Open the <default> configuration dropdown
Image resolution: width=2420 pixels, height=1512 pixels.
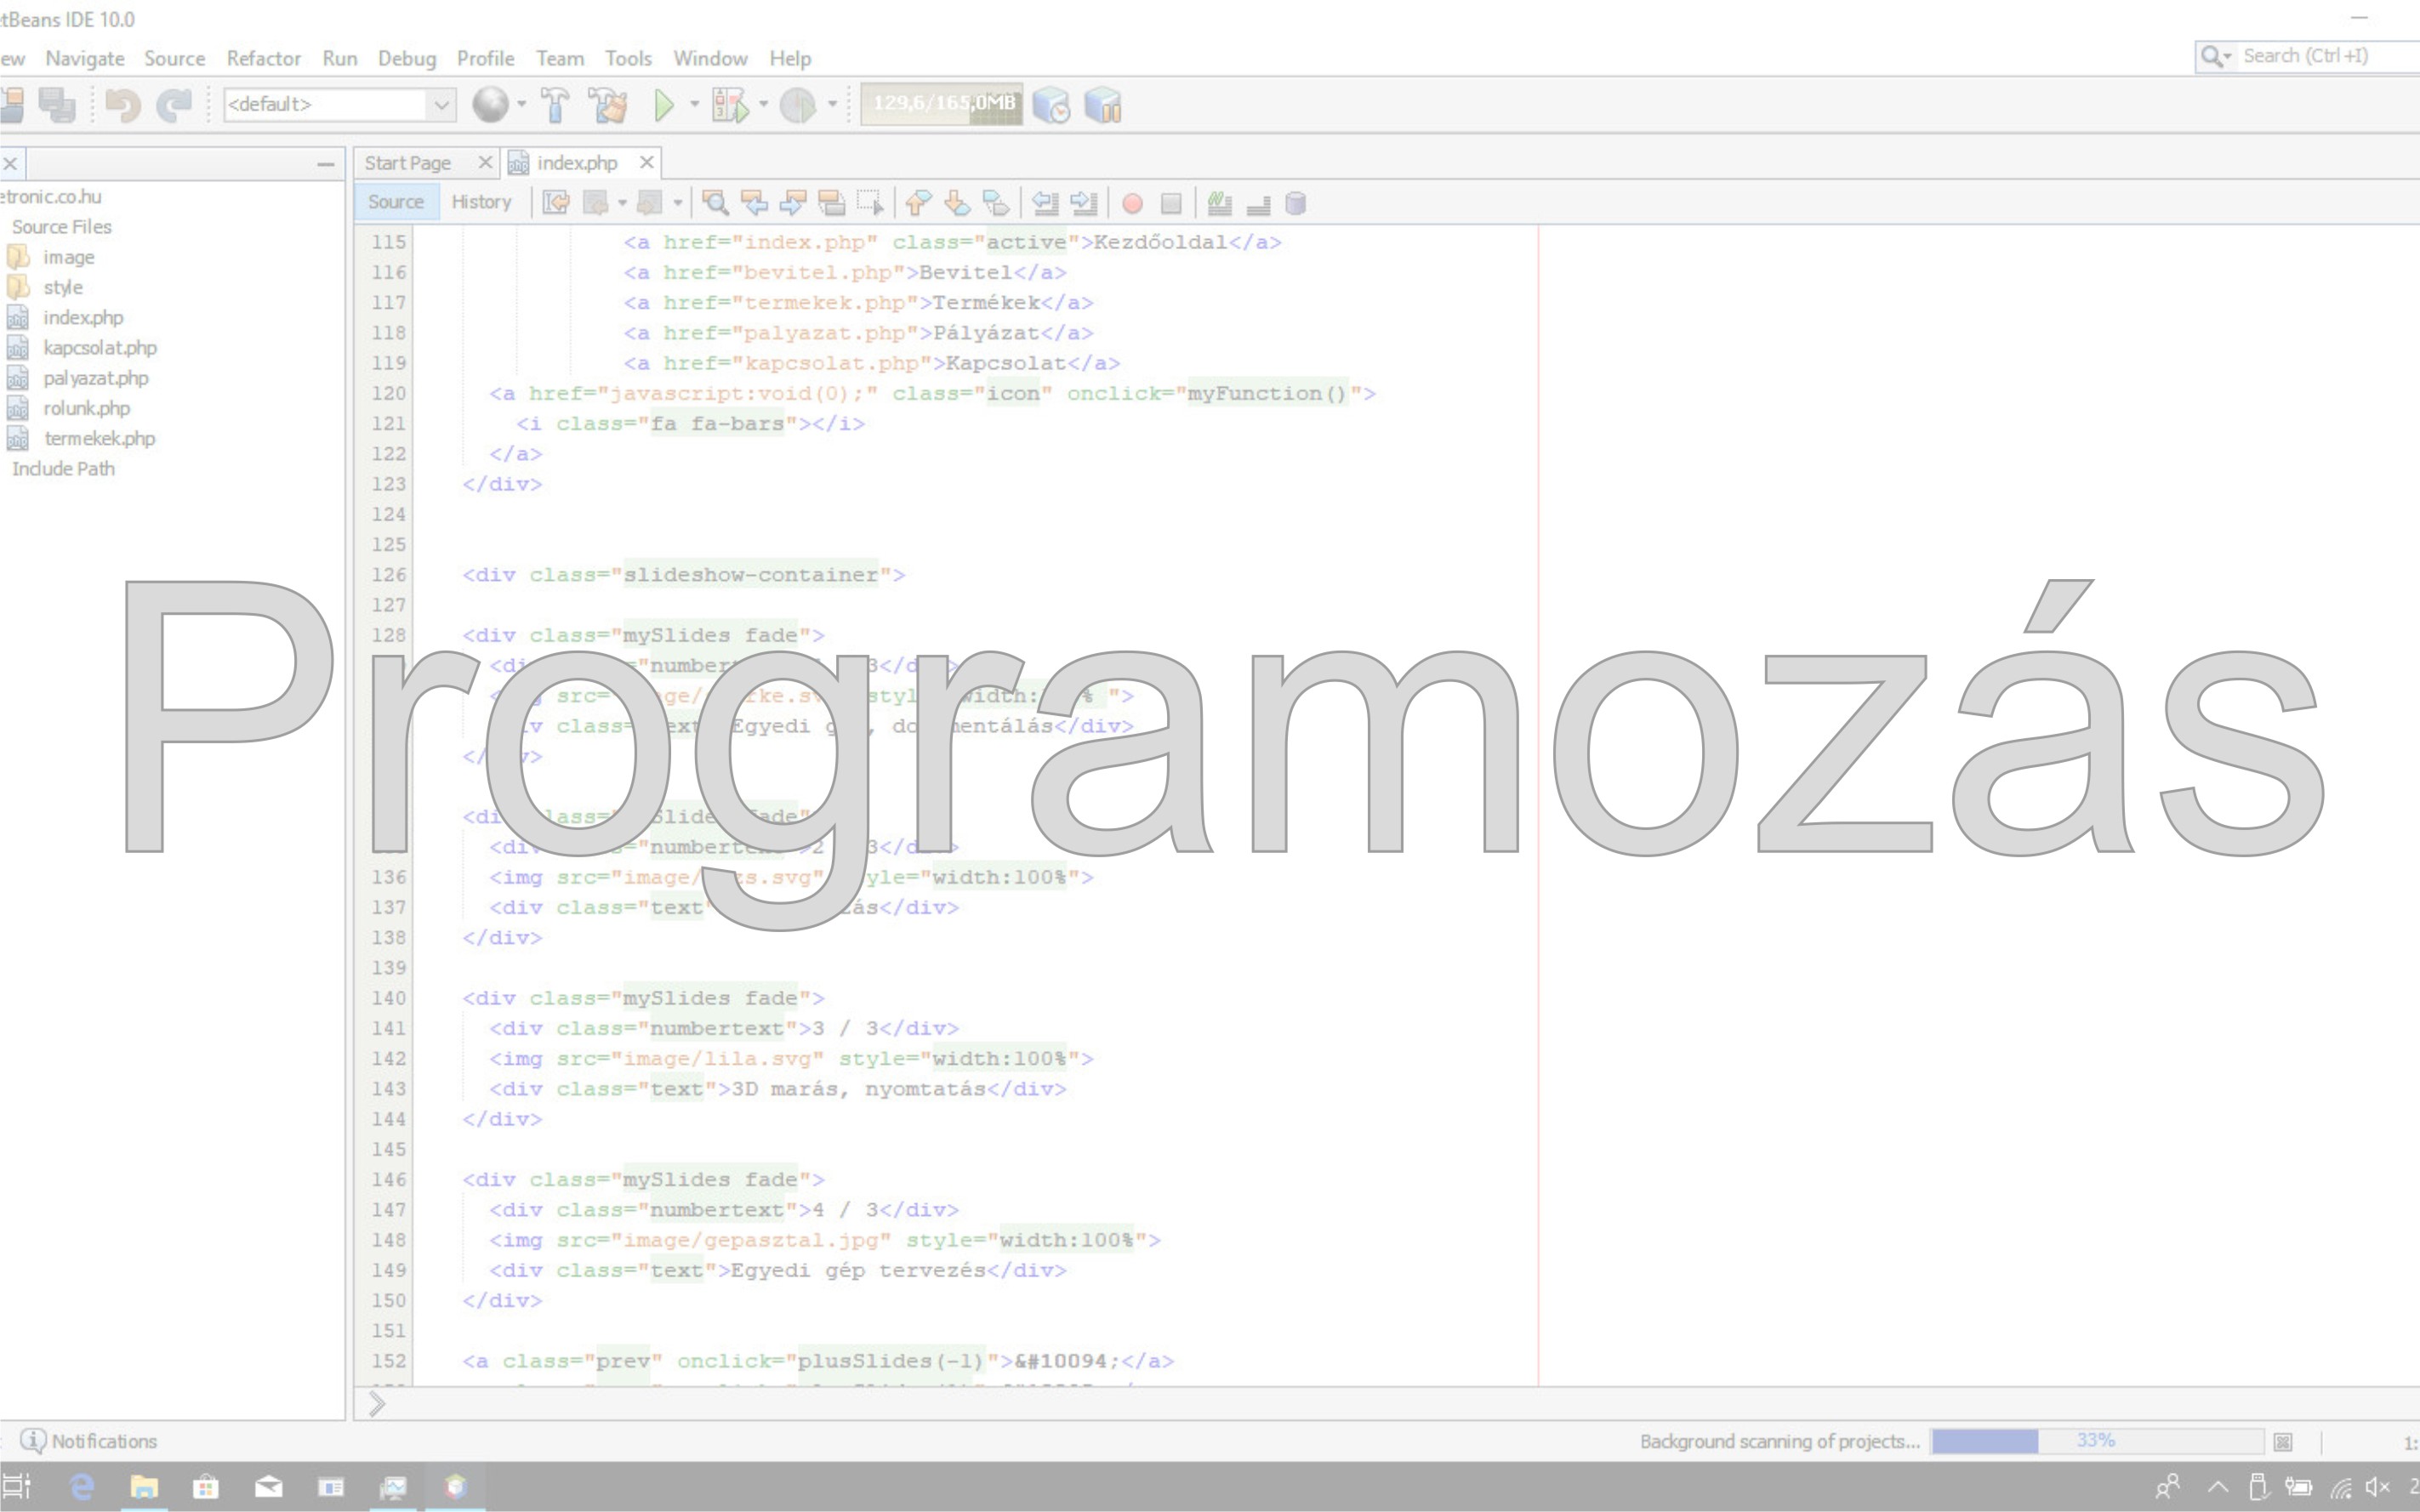coord(440,104)
